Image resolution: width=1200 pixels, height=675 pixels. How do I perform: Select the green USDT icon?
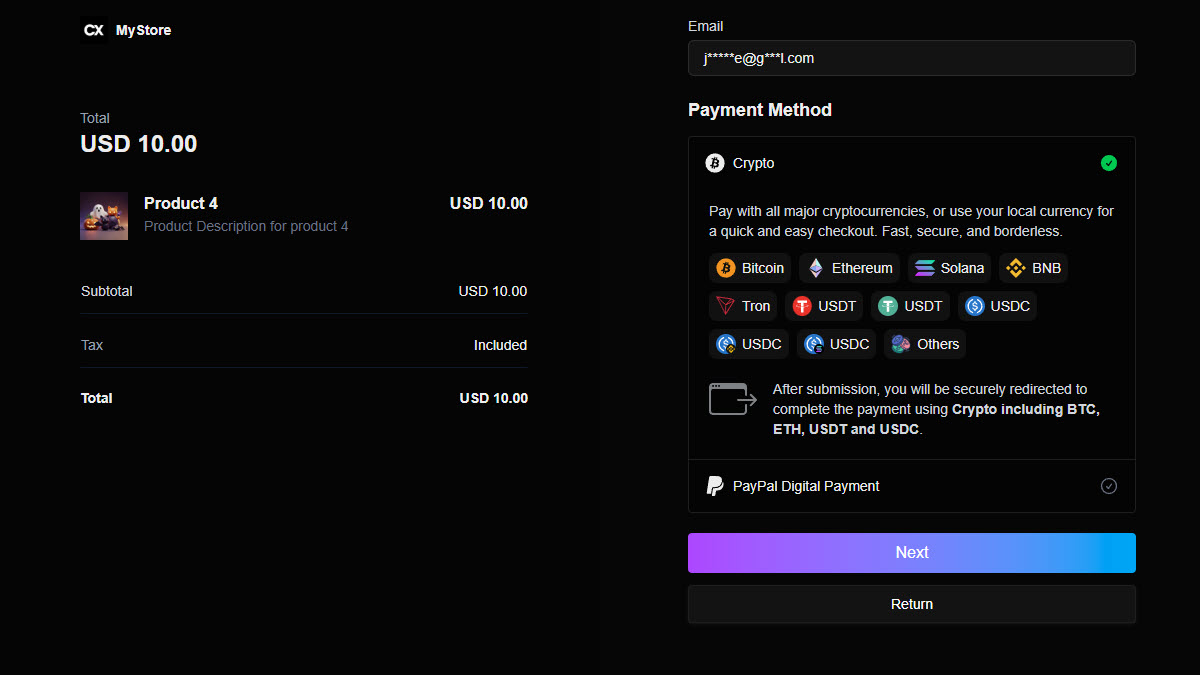888,306
